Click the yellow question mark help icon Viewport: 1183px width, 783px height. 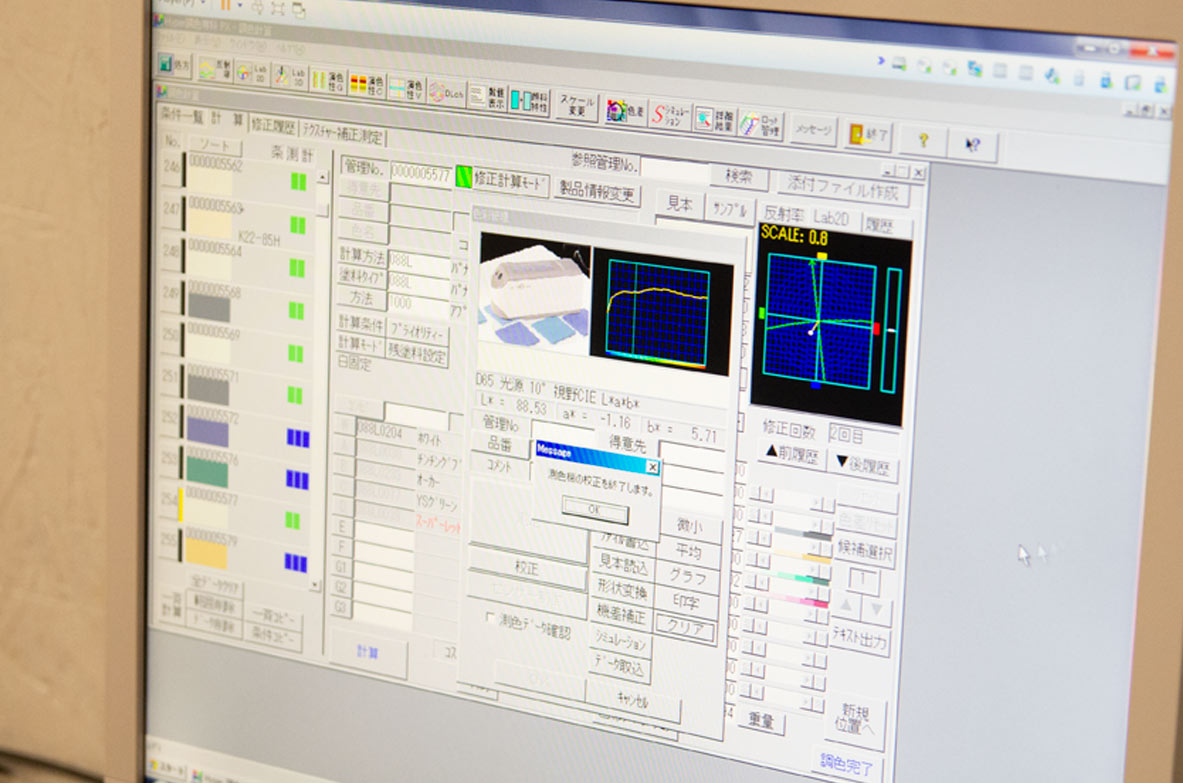point(923,141)
